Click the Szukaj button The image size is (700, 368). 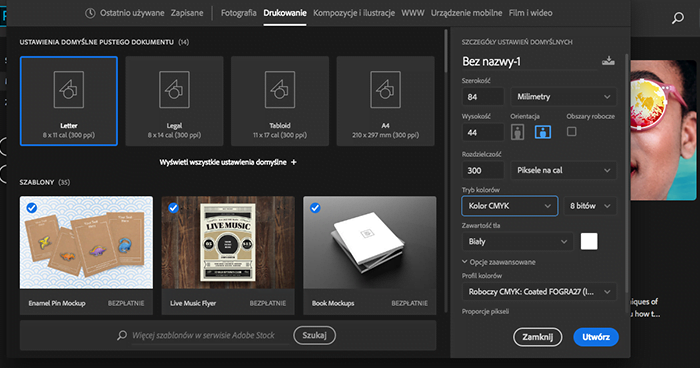click(315, 335)
